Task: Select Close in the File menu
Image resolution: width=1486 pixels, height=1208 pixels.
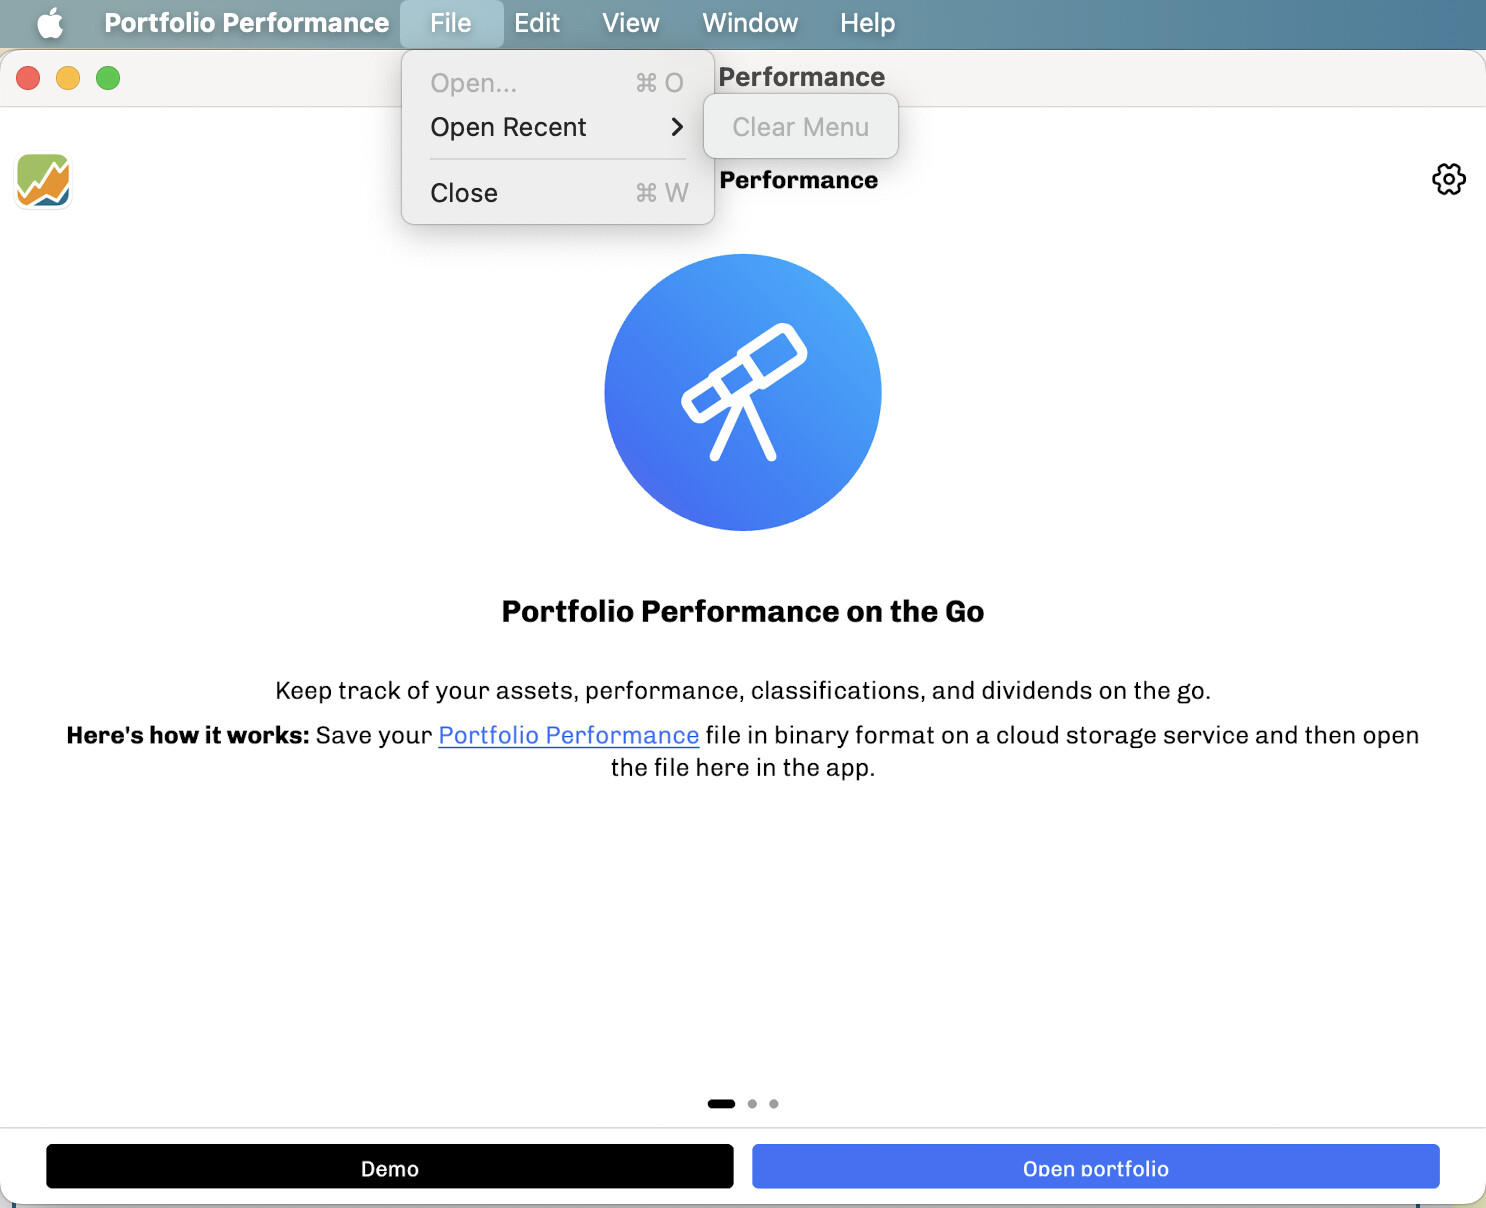Action: pyautogui.click(x=557, y=193)
